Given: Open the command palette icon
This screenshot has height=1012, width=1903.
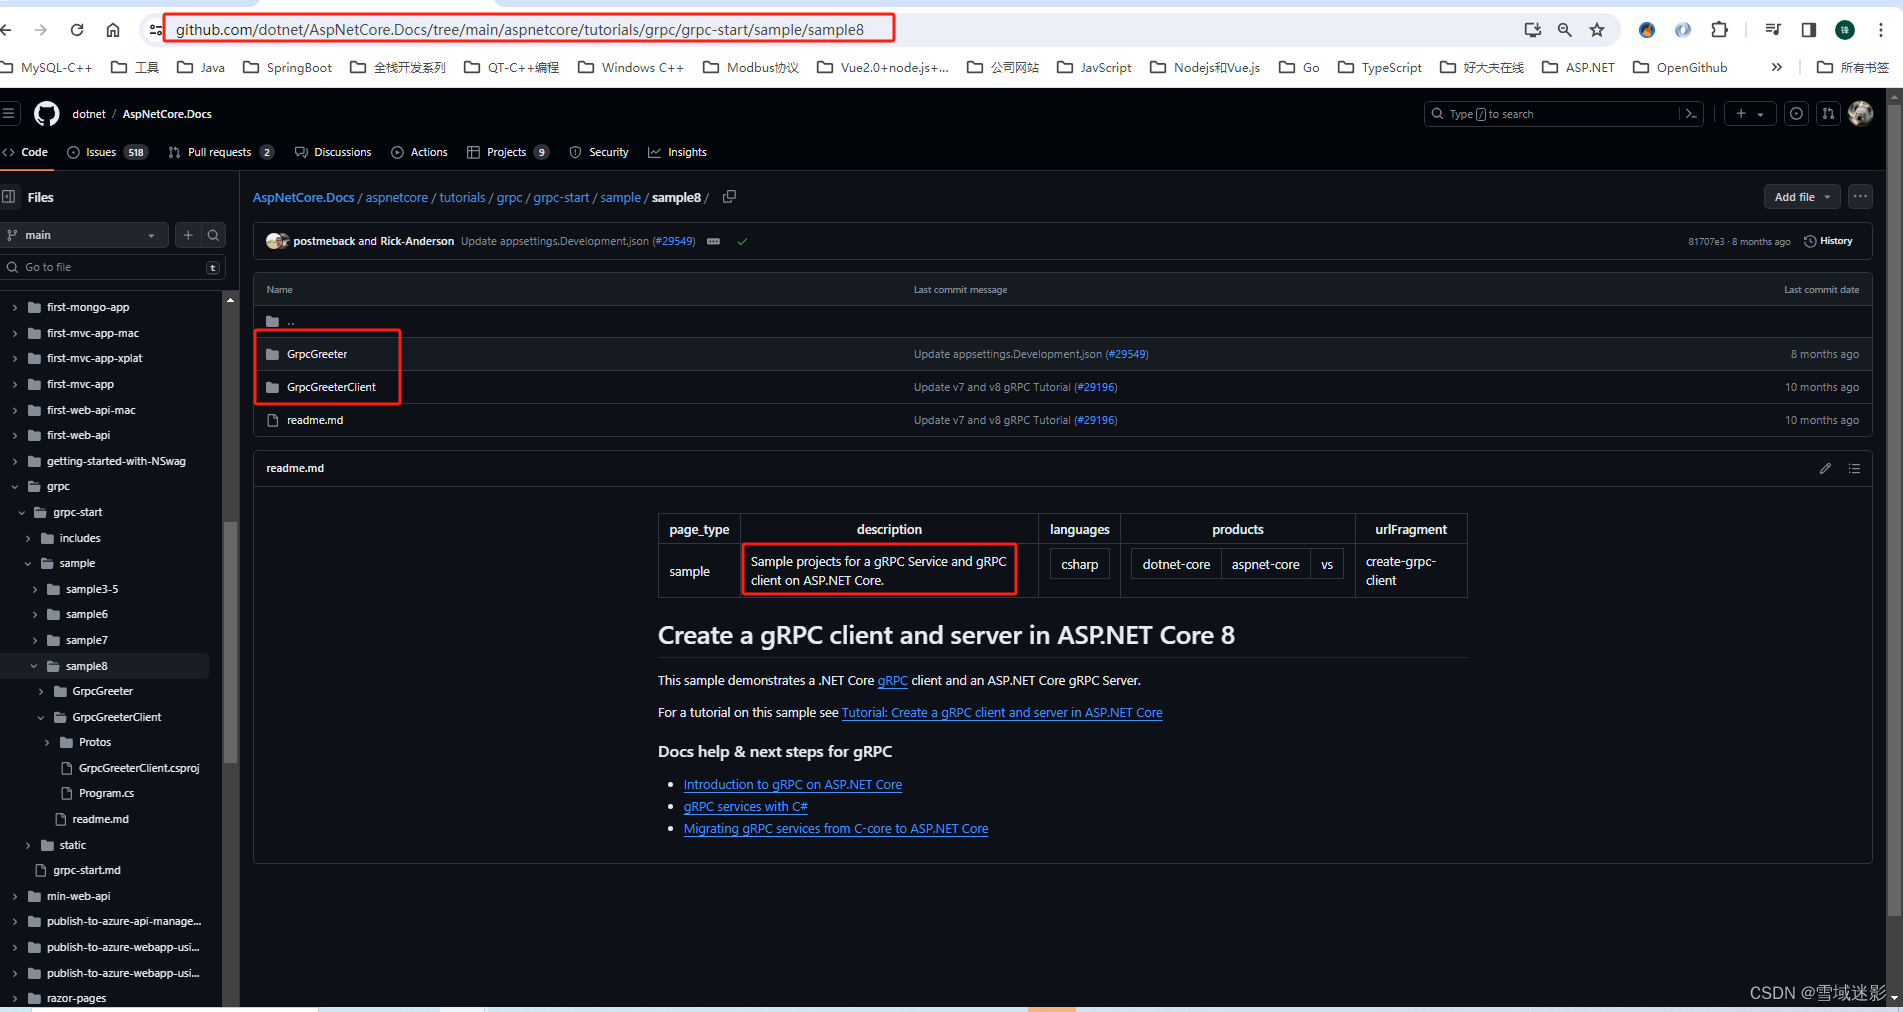Looking at the screenshot, I should (1691, 114).
